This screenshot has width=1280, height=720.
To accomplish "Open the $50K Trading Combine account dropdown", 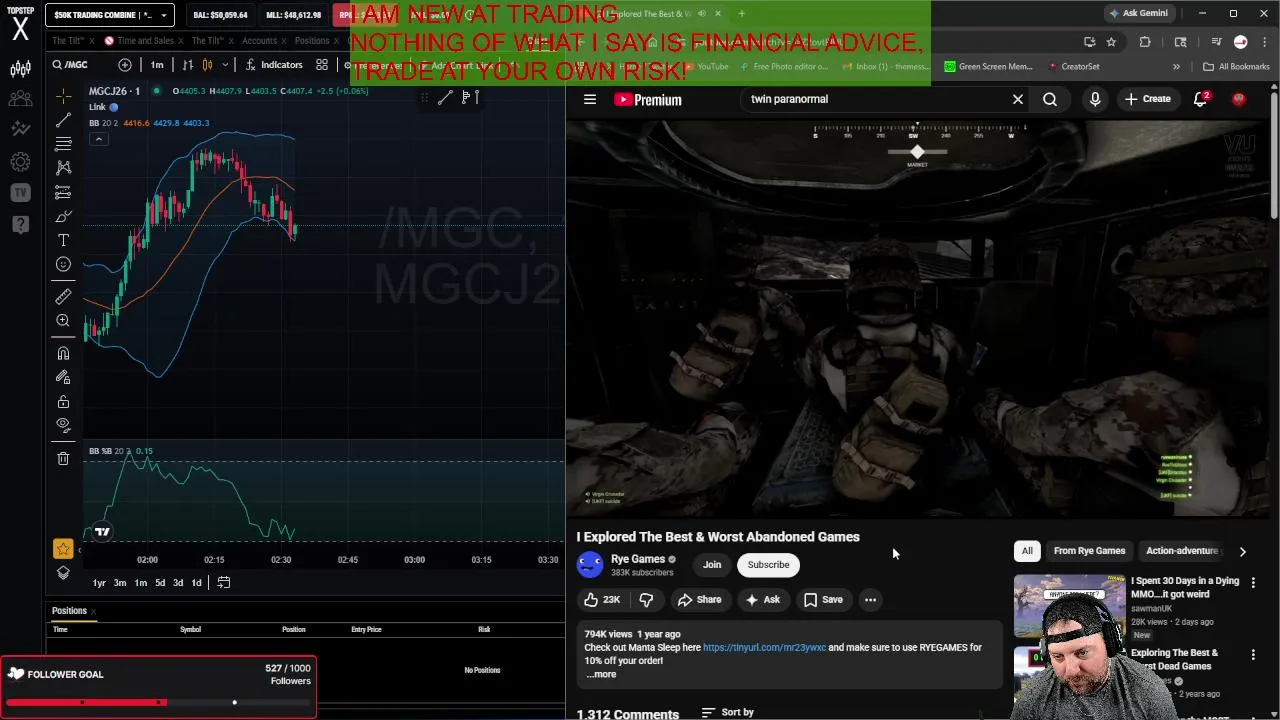I will point(110,15).
